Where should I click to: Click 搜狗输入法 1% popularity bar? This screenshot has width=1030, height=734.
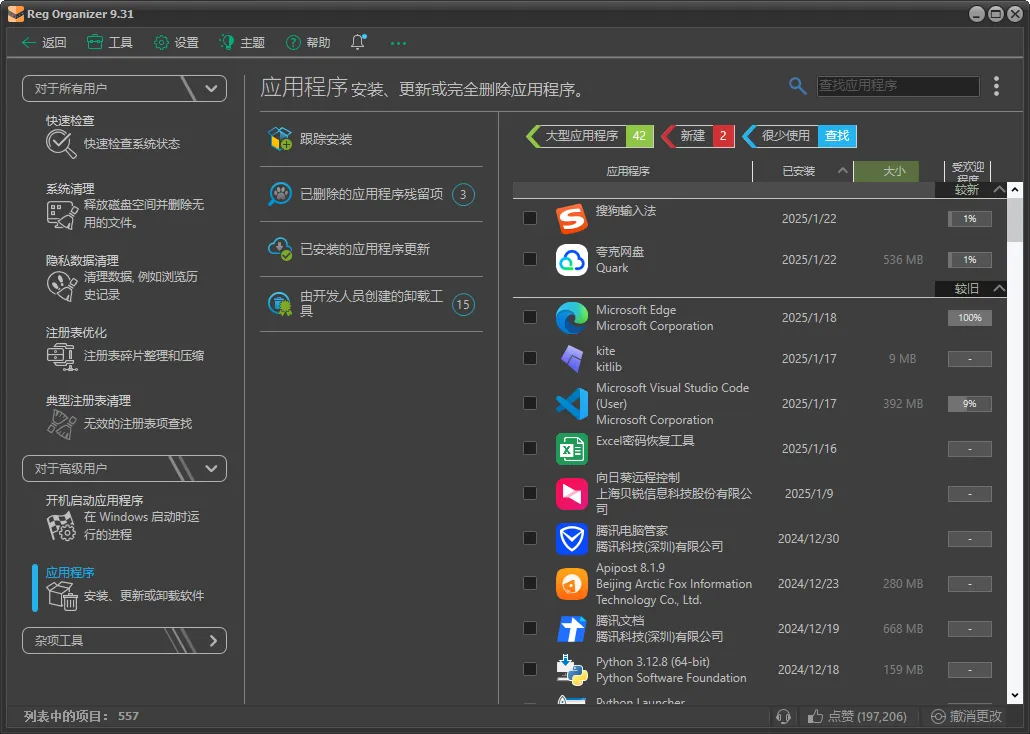(970, 219)
